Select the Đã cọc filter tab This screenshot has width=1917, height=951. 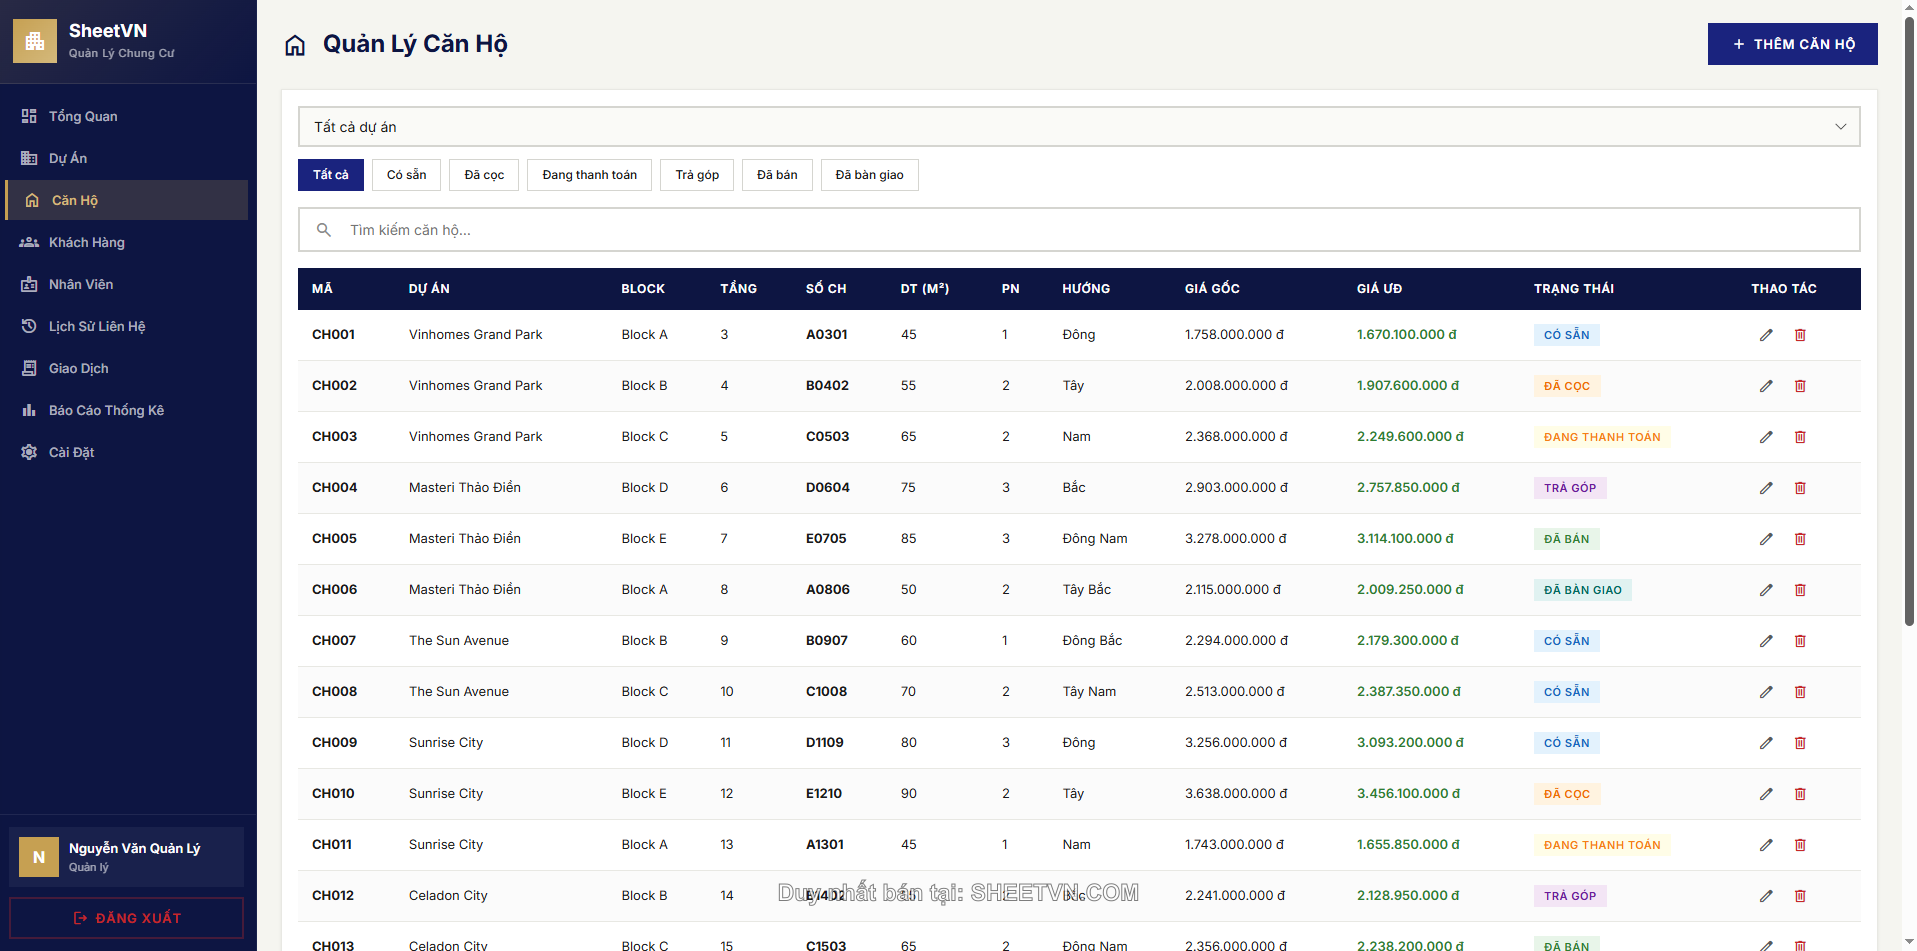coord(484,175)
